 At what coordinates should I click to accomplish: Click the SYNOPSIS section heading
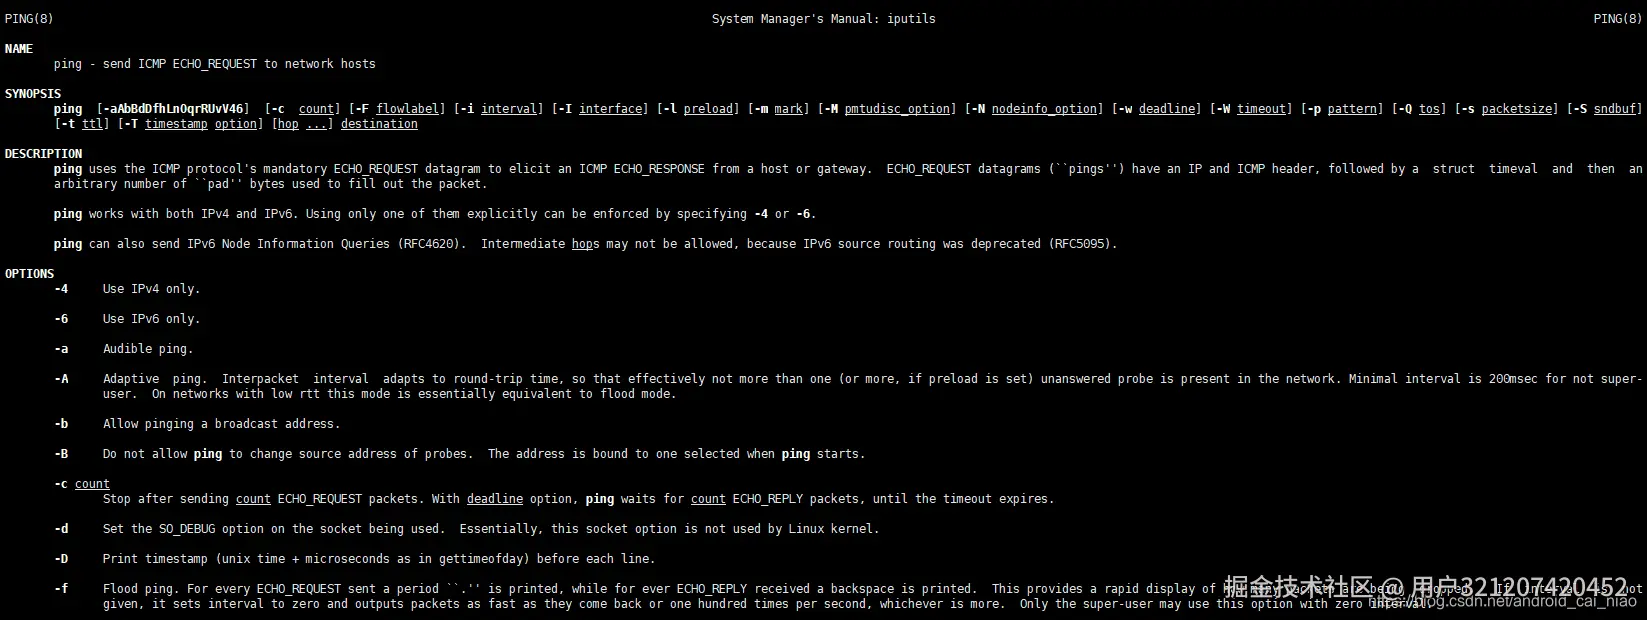(x=33, y=94)
